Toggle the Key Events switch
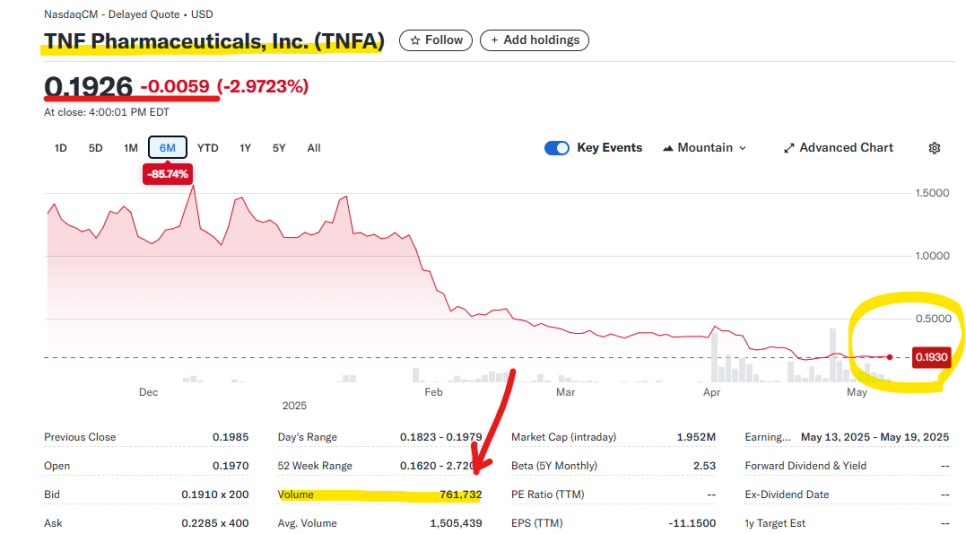 pyautogui.click(x=557, y=148)
